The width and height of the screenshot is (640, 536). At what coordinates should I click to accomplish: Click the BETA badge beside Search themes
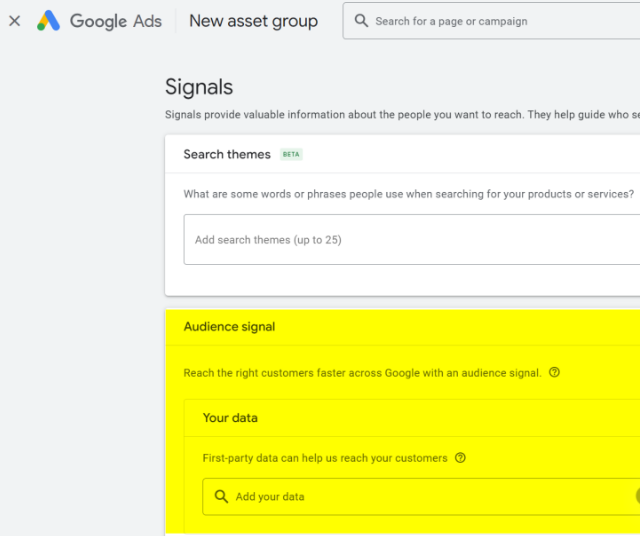point(291,155)
